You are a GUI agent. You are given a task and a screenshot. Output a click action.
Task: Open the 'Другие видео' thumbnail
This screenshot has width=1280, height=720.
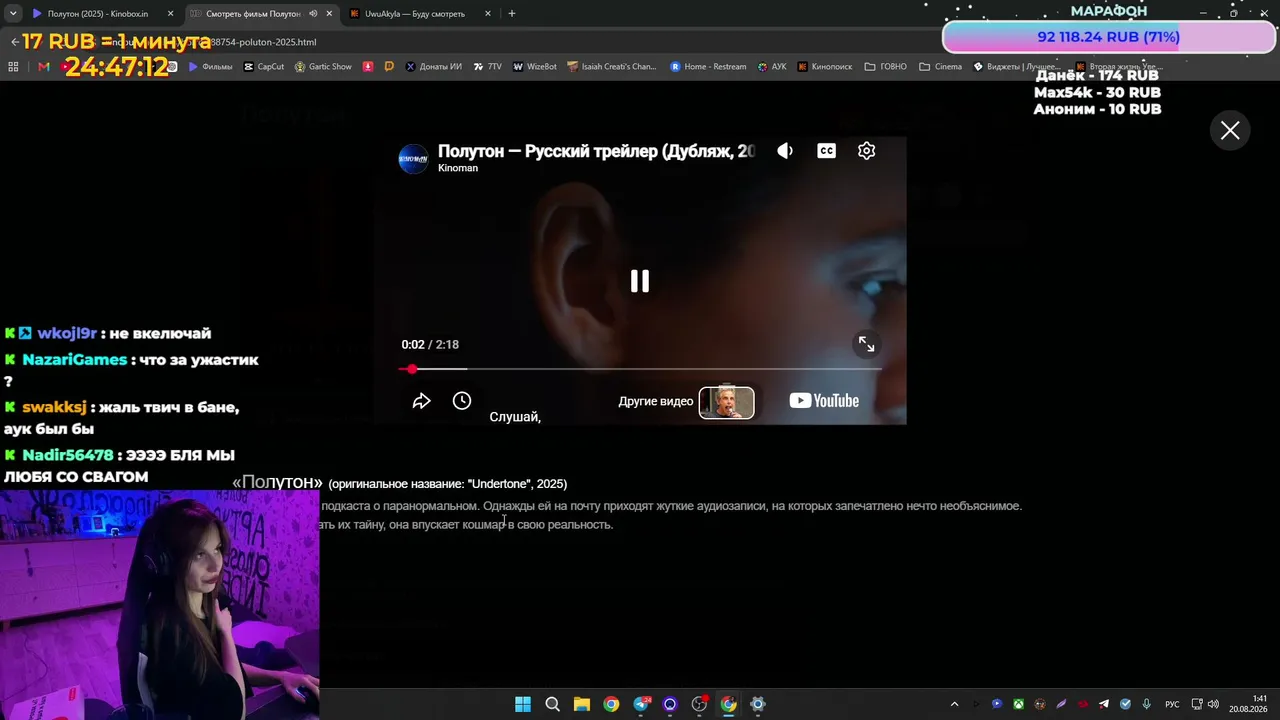tap(727, 402)
